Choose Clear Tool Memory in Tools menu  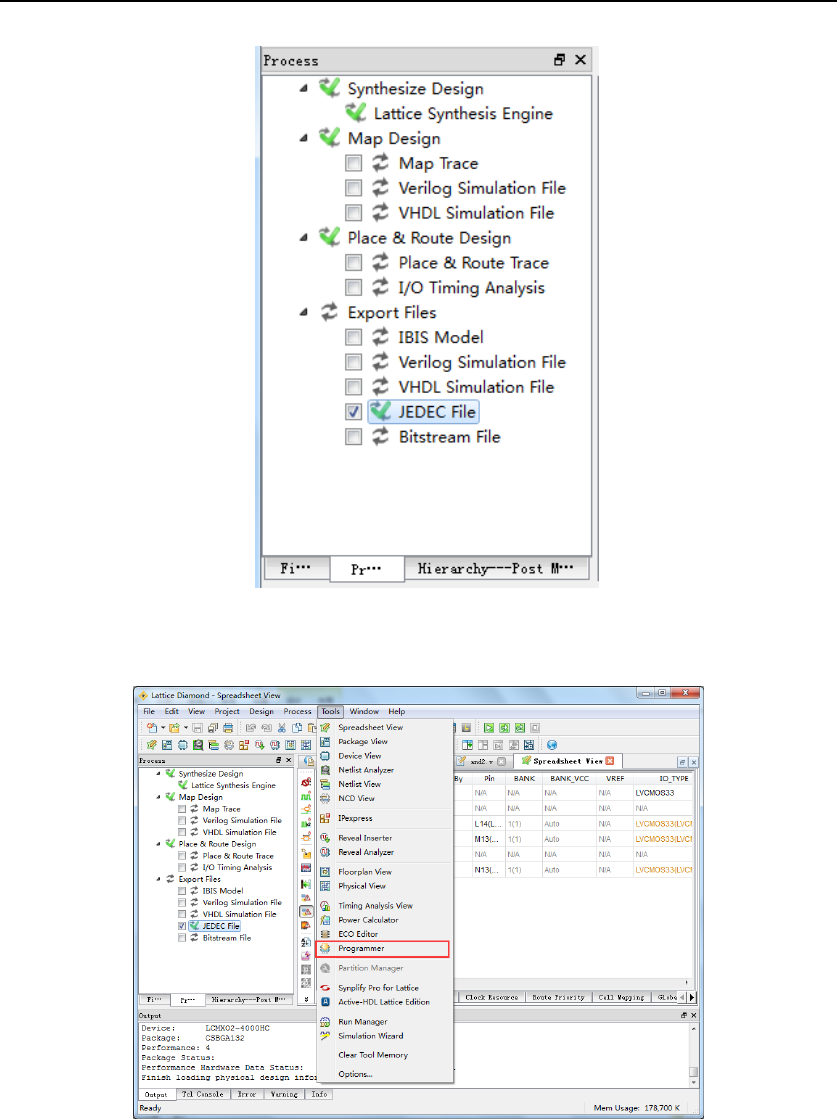coord(373,1055)
